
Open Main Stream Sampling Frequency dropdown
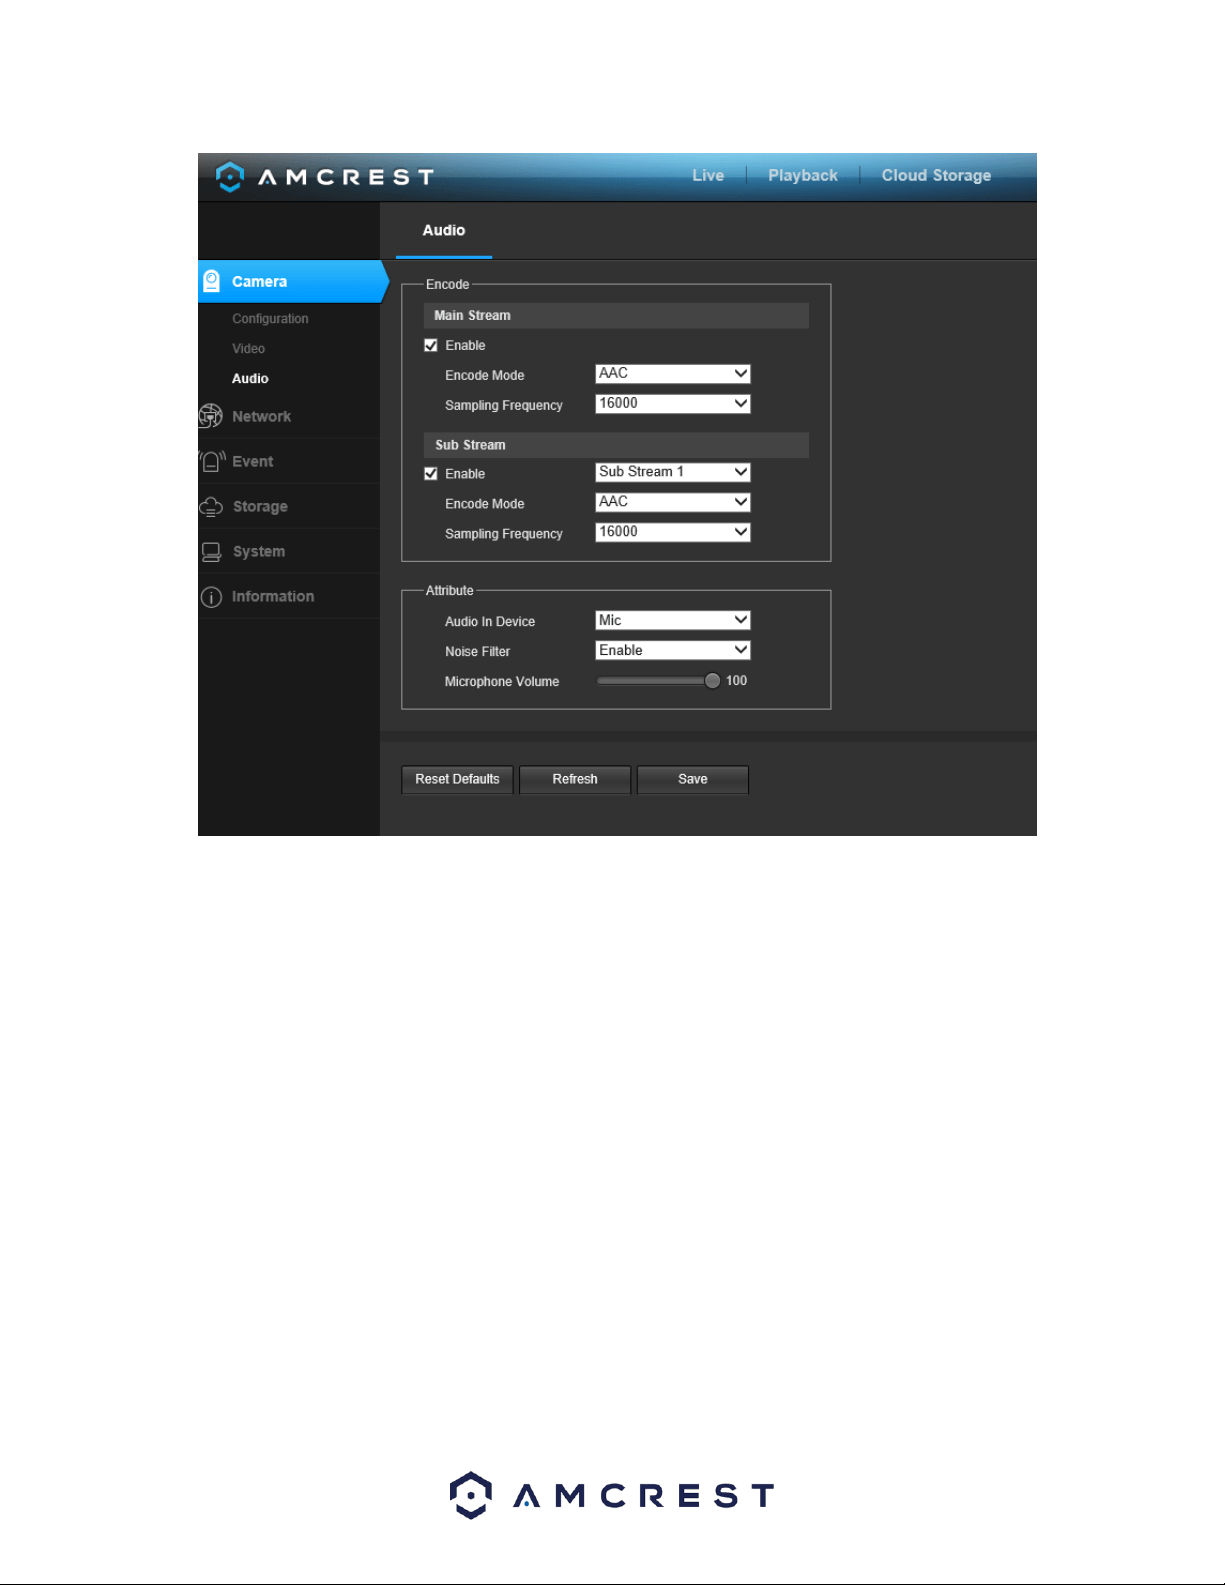click(x=673, y=404)
